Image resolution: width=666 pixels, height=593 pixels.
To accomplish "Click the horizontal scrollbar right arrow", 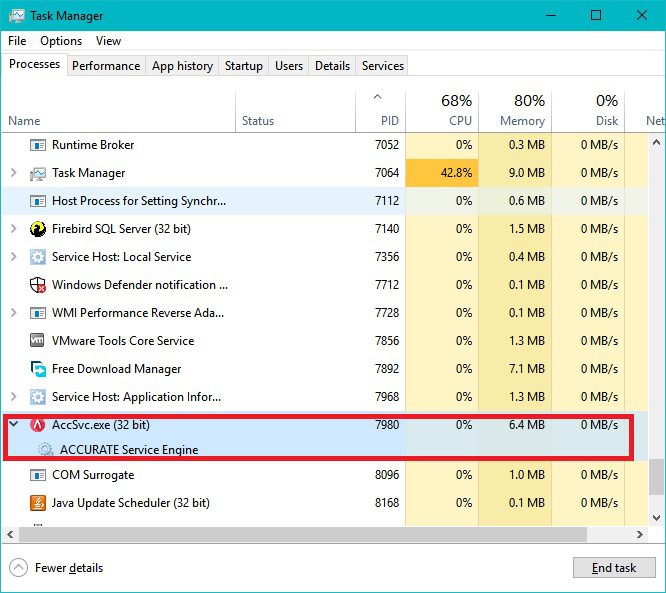I will point(640,534).
